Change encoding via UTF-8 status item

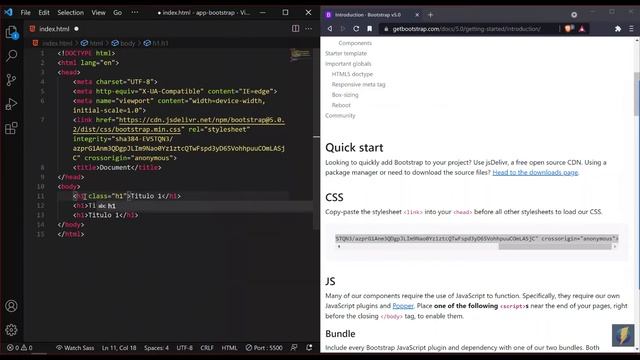click(x=184, y=348)
